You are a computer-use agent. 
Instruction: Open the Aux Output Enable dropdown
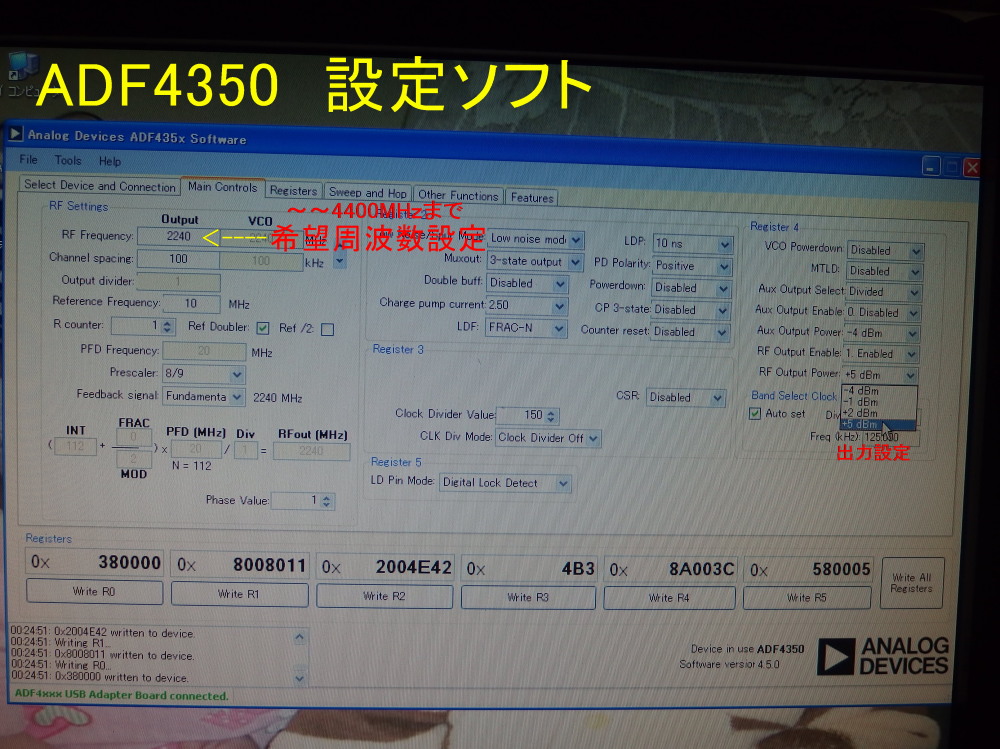(913, 313)
